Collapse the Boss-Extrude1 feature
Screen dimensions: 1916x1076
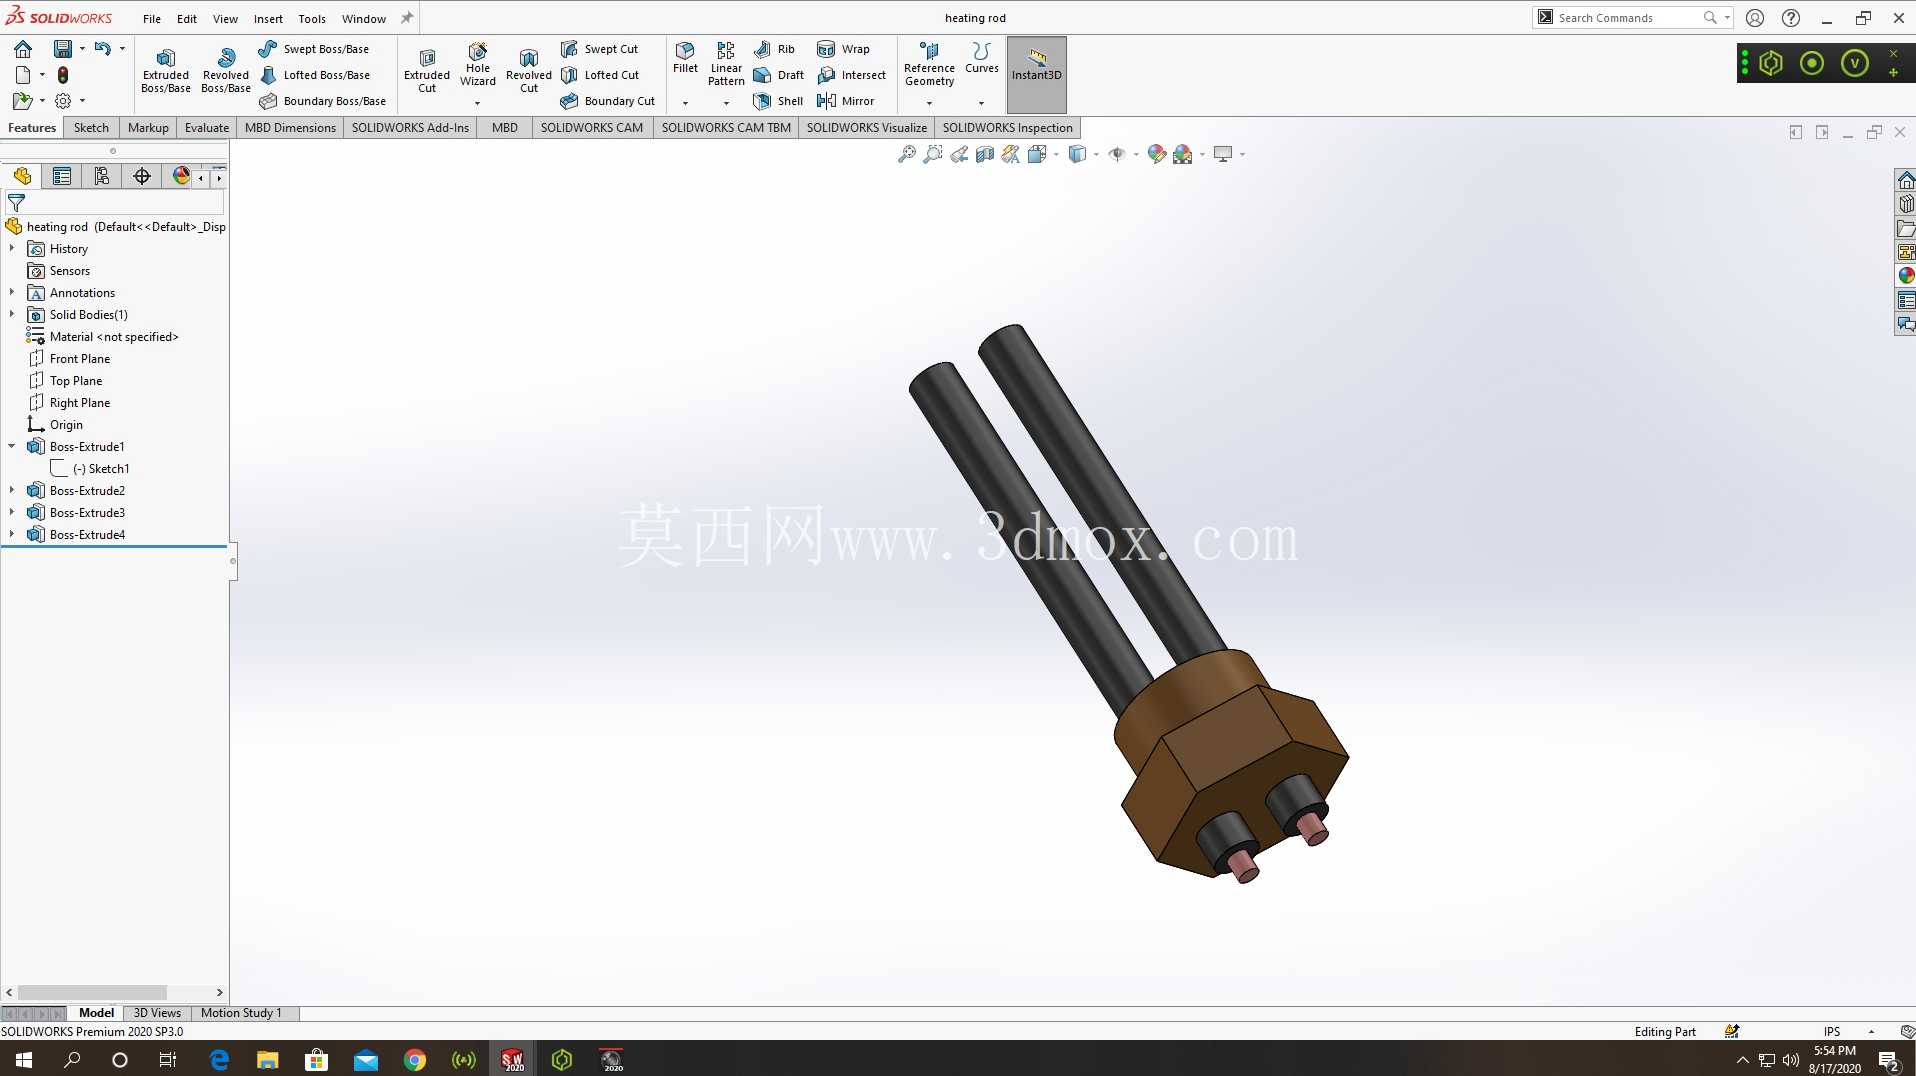pyautogui.click(x=12, y=447)
